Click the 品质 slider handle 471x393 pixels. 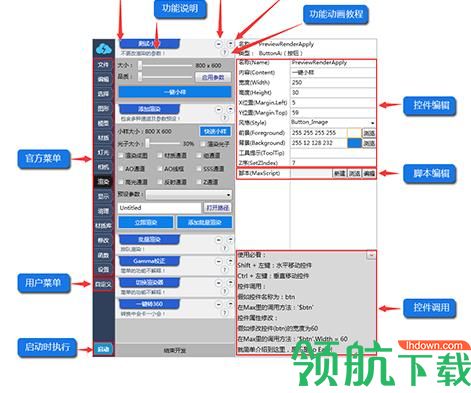tap(140, 77)
